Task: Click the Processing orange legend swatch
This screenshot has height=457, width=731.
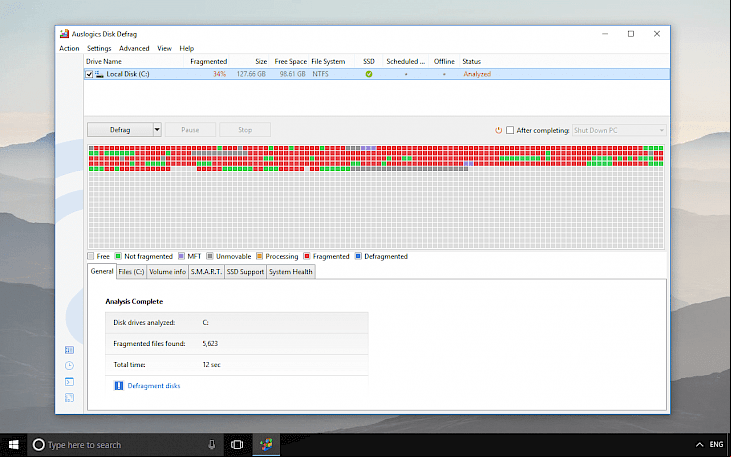Action: [x=260, y=256]
